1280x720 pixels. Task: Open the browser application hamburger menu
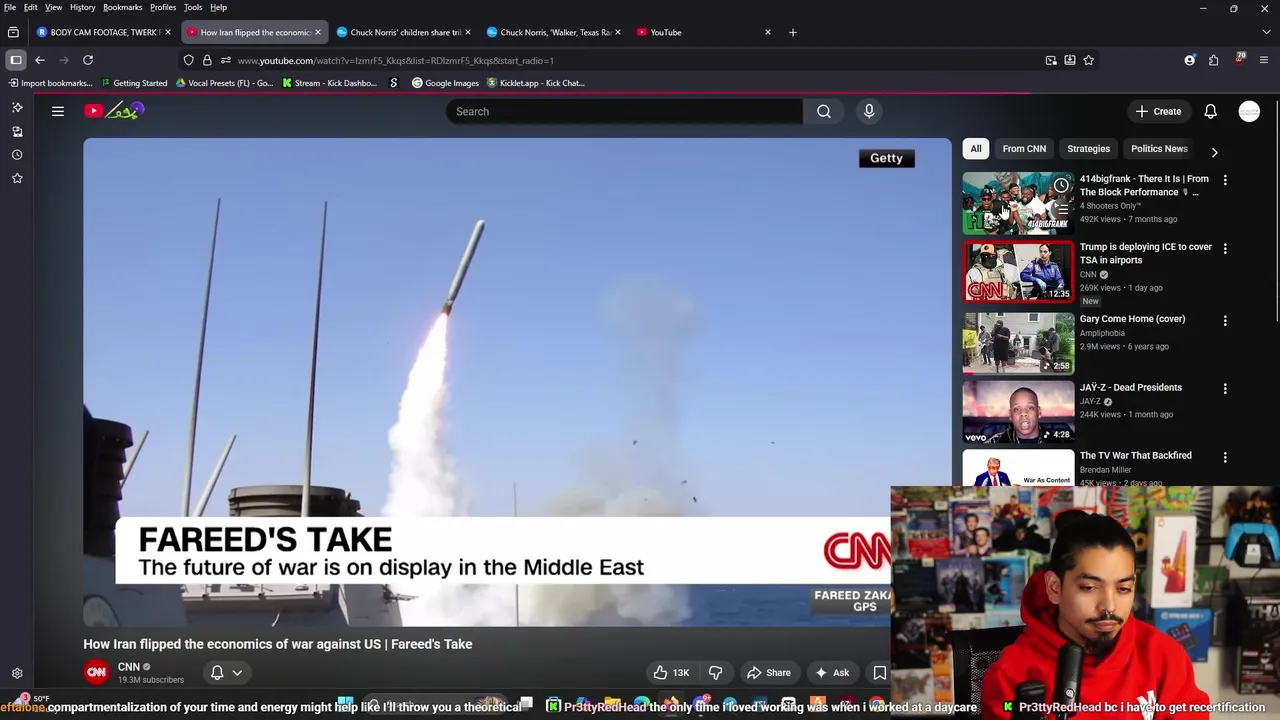click(1266, 60)
